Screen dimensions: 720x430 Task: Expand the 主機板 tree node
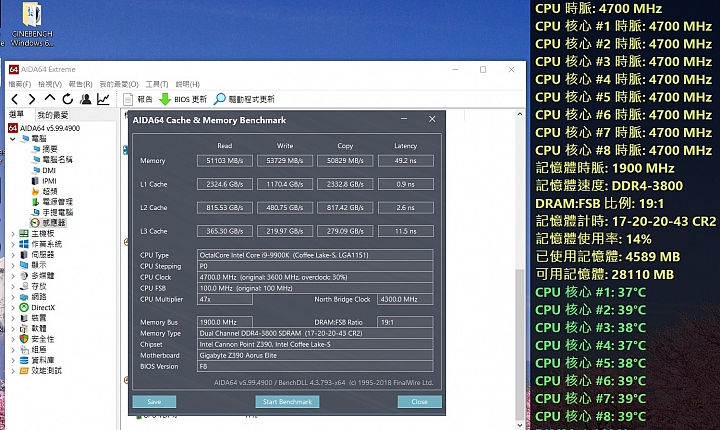point(13,233)
